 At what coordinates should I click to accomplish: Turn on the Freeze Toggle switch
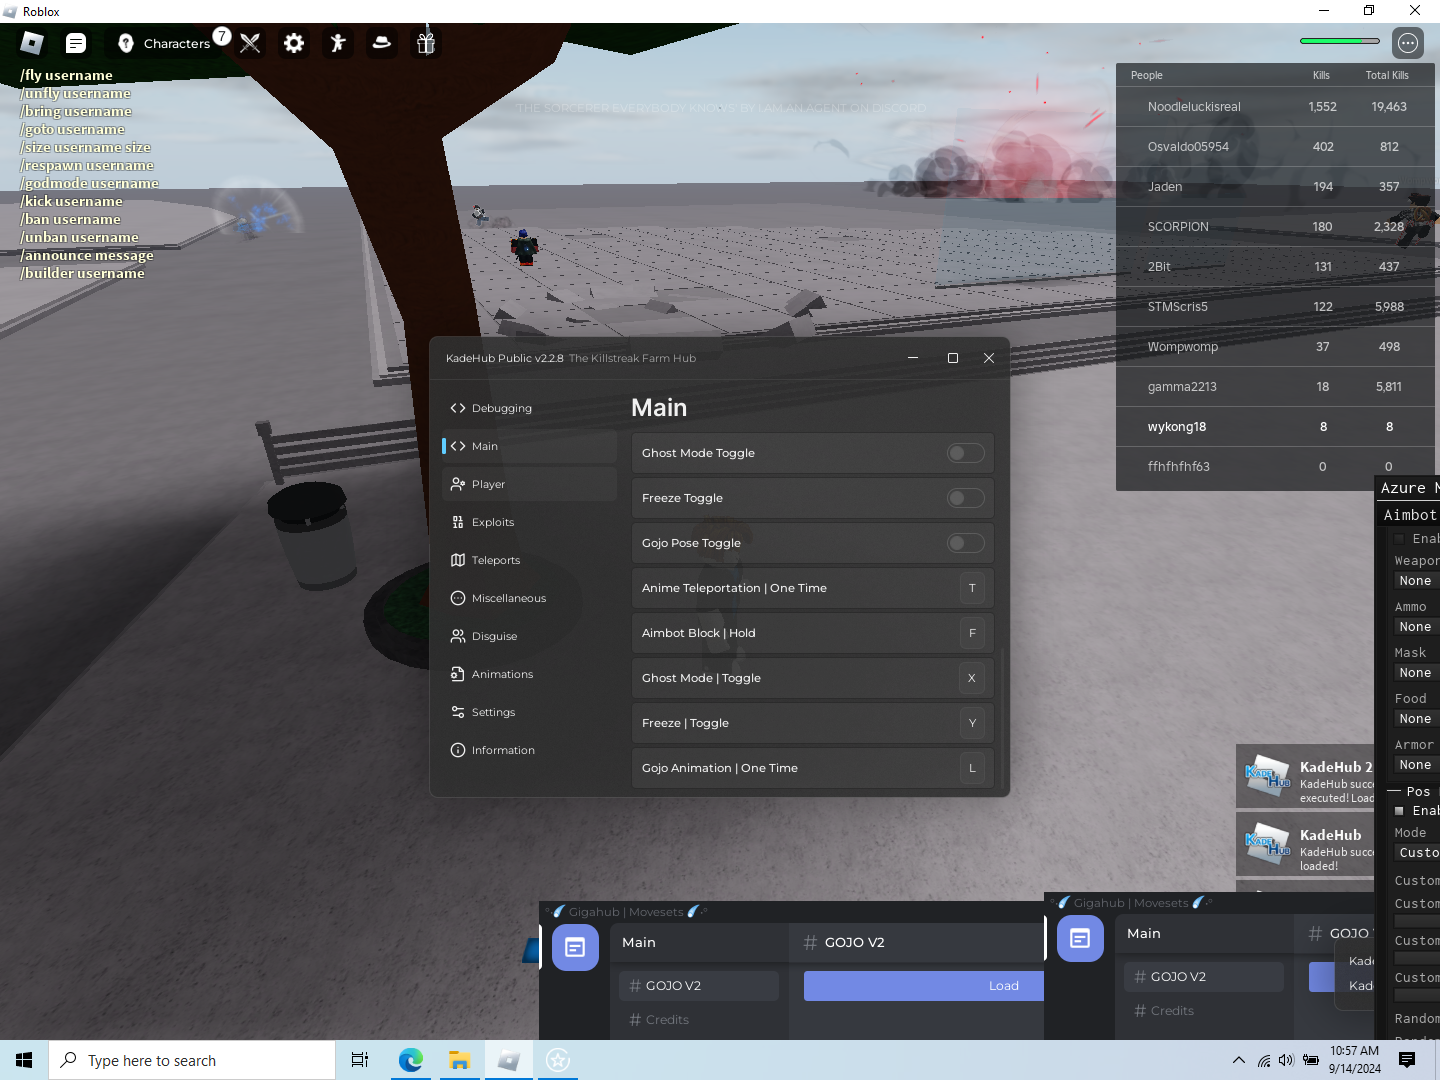pyautogui.click(x=966, y=498)
